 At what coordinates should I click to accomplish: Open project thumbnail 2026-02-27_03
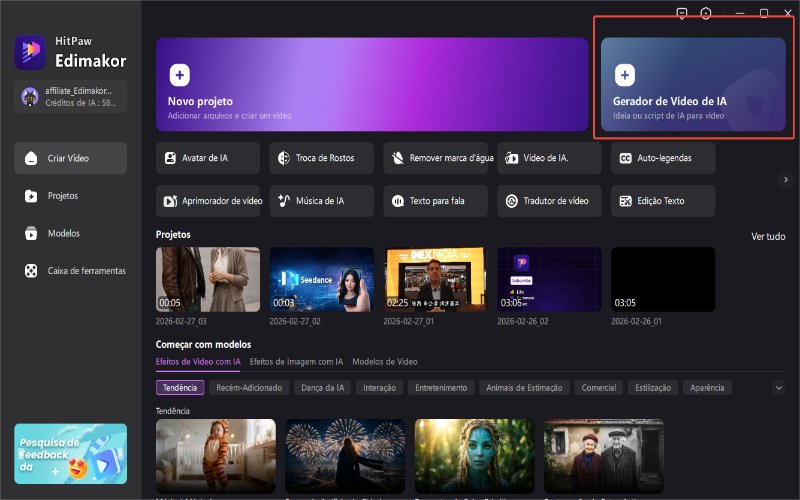(x=208, y=280)
